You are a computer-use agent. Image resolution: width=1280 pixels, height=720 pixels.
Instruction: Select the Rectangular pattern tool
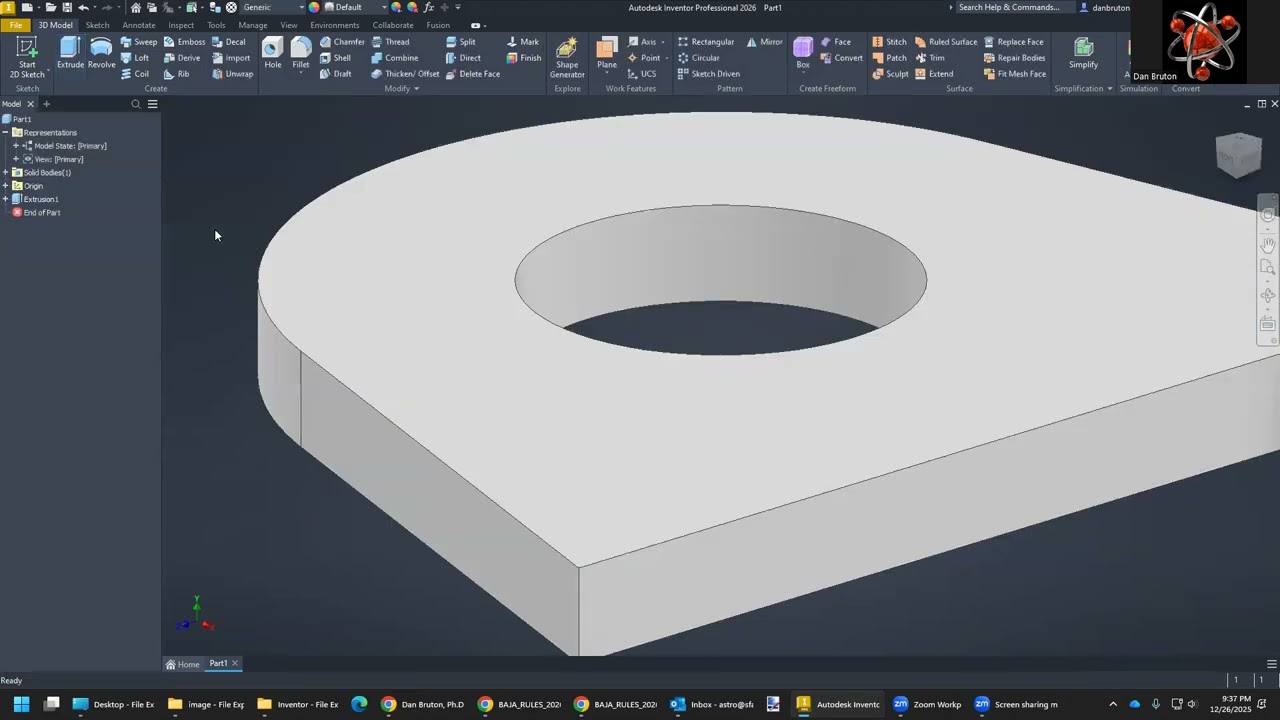point(705,42)
